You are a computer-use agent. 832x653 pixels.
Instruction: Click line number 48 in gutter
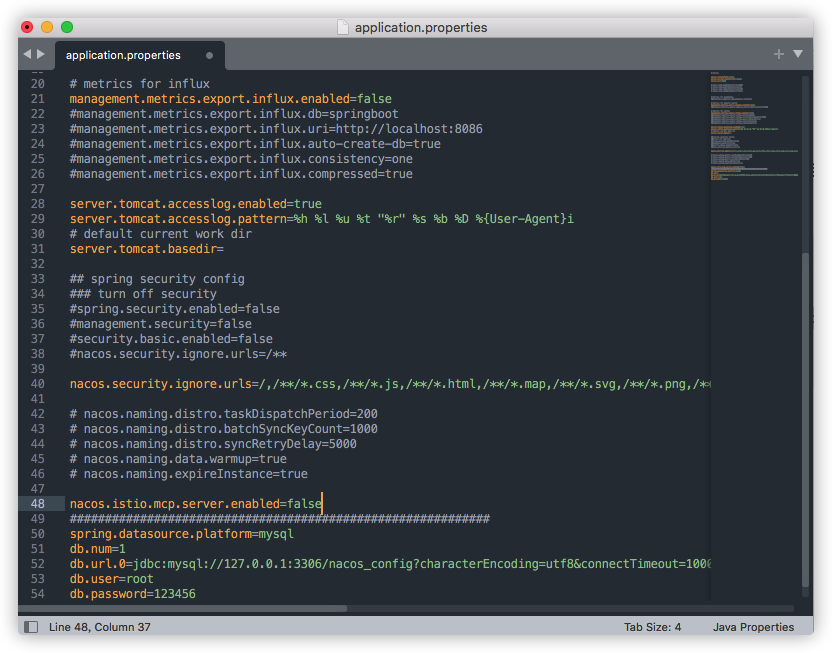pyautogui.click(x=38, y=503)
